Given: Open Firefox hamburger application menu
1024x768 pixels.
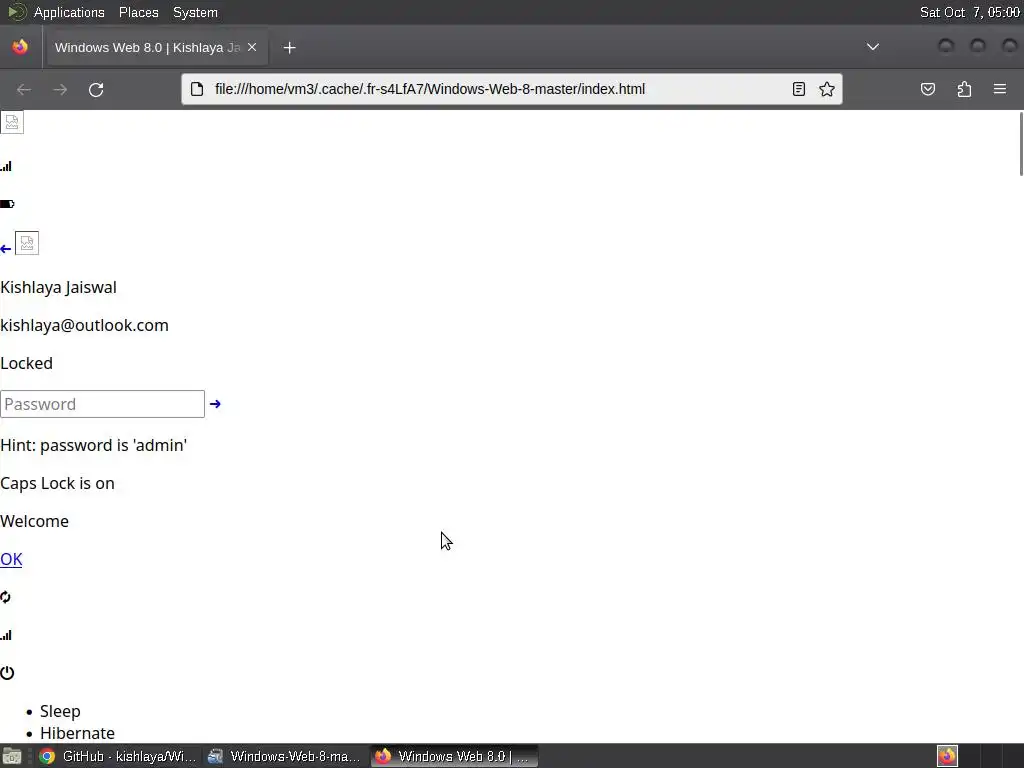Looking at the screenshot, I should (x=1000, y=89).
